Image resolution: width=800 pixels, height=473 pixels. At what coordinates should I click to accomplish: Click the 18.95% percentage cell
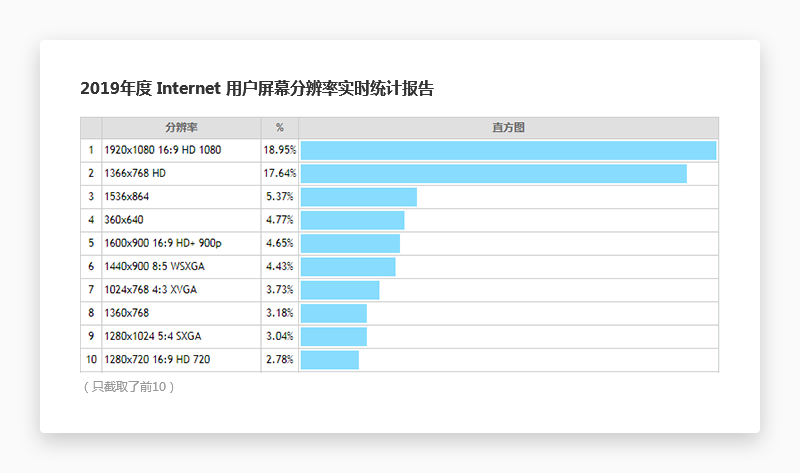[280, 150]
